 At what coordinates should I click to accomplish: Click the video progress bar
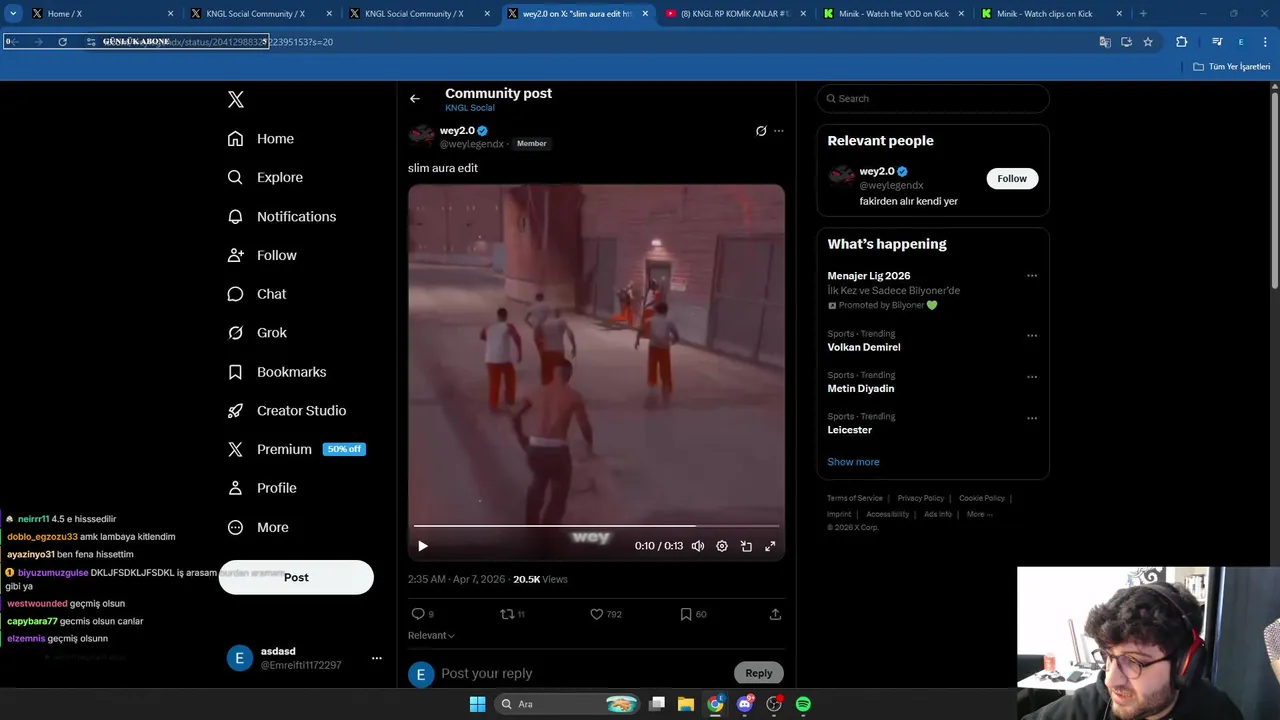(x=596, y=525)
